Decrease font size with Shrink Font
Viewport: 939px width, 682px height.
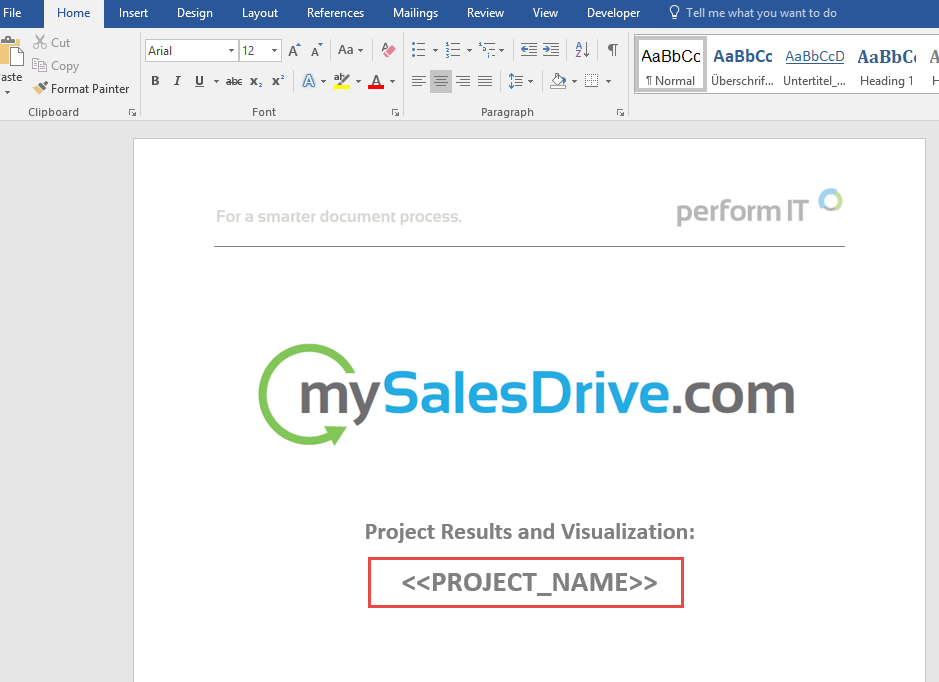point(316,50)
